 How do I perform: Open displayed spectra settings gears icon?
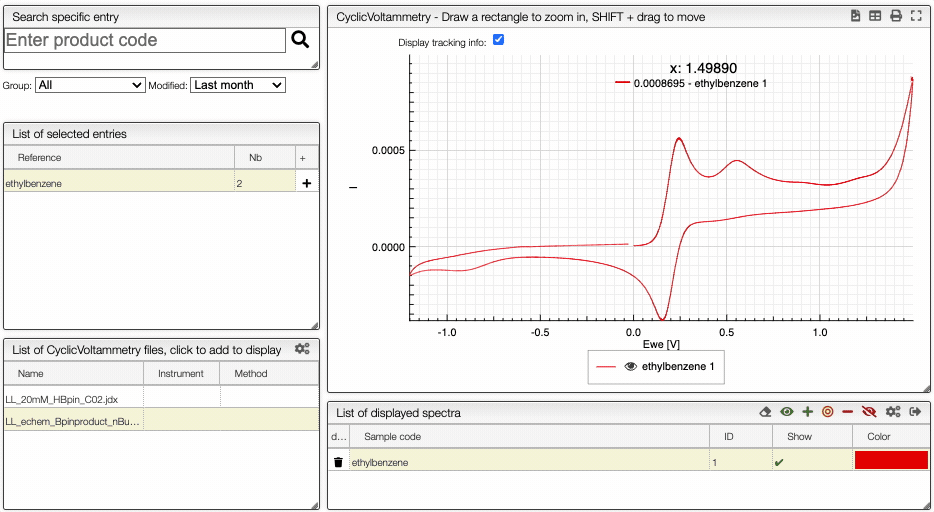pos(893,412)
